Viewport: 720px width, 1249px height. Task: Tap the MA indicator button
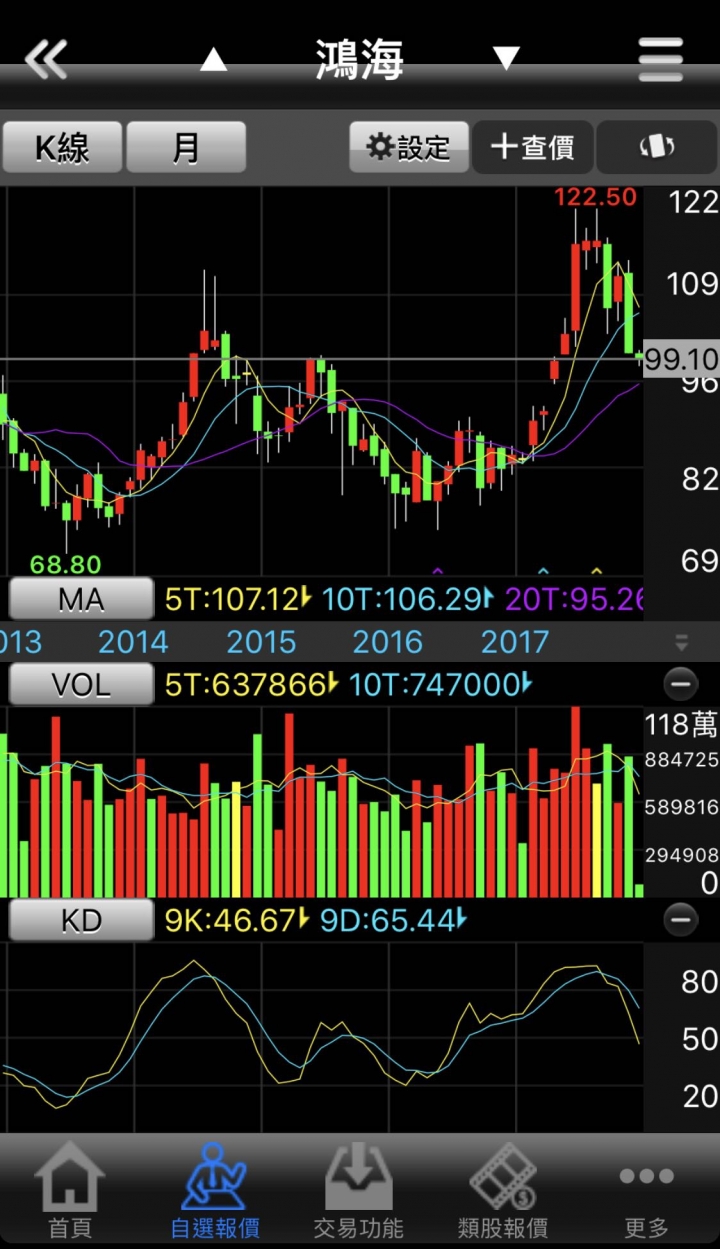81,599
